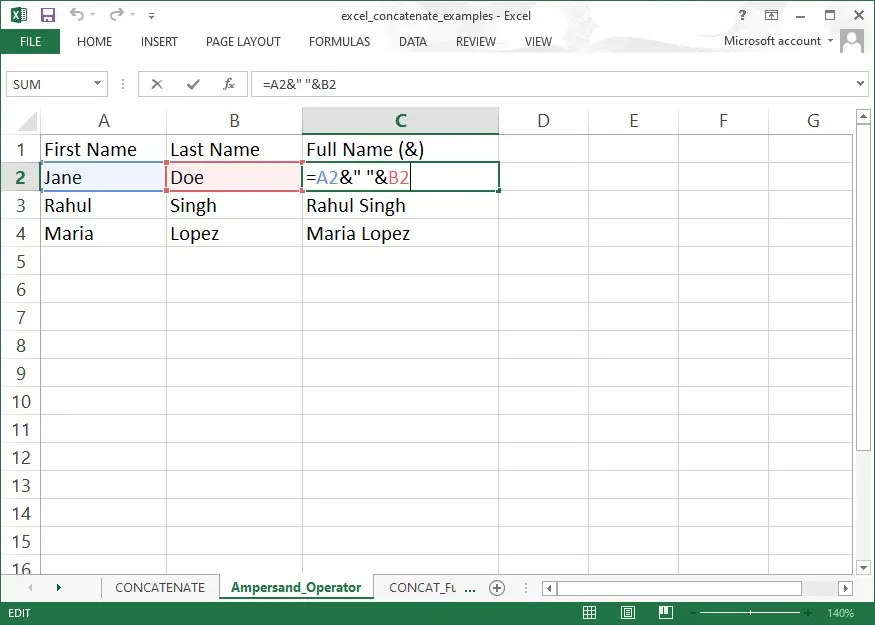Switch to Page Break Preview view

665,613
